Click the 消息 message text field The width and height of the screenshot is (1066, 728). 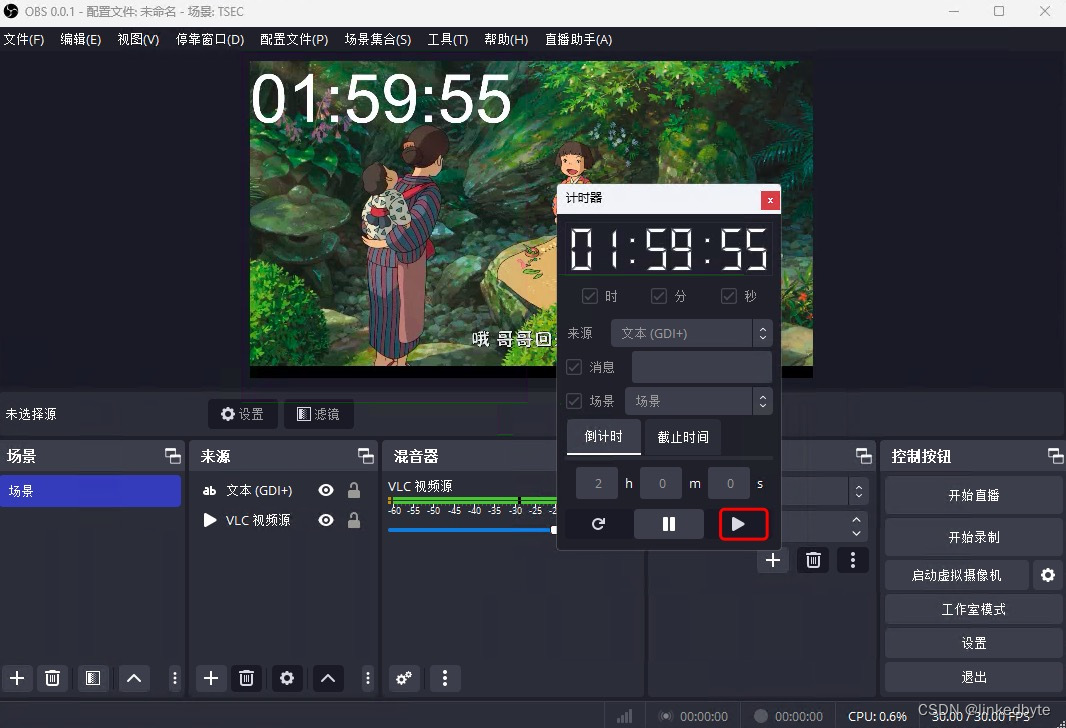702,367
